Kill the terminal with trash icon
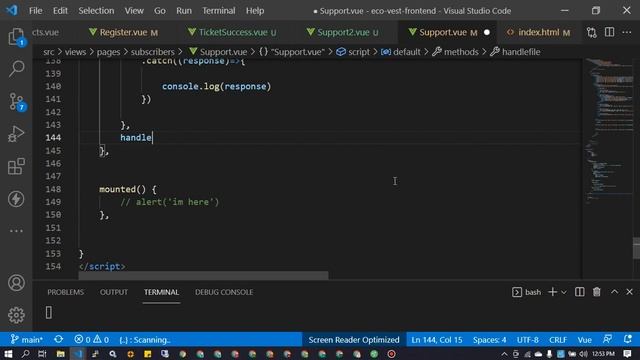Image resolution: width=640 pixels, height=360 pixels. pos(597,292)
